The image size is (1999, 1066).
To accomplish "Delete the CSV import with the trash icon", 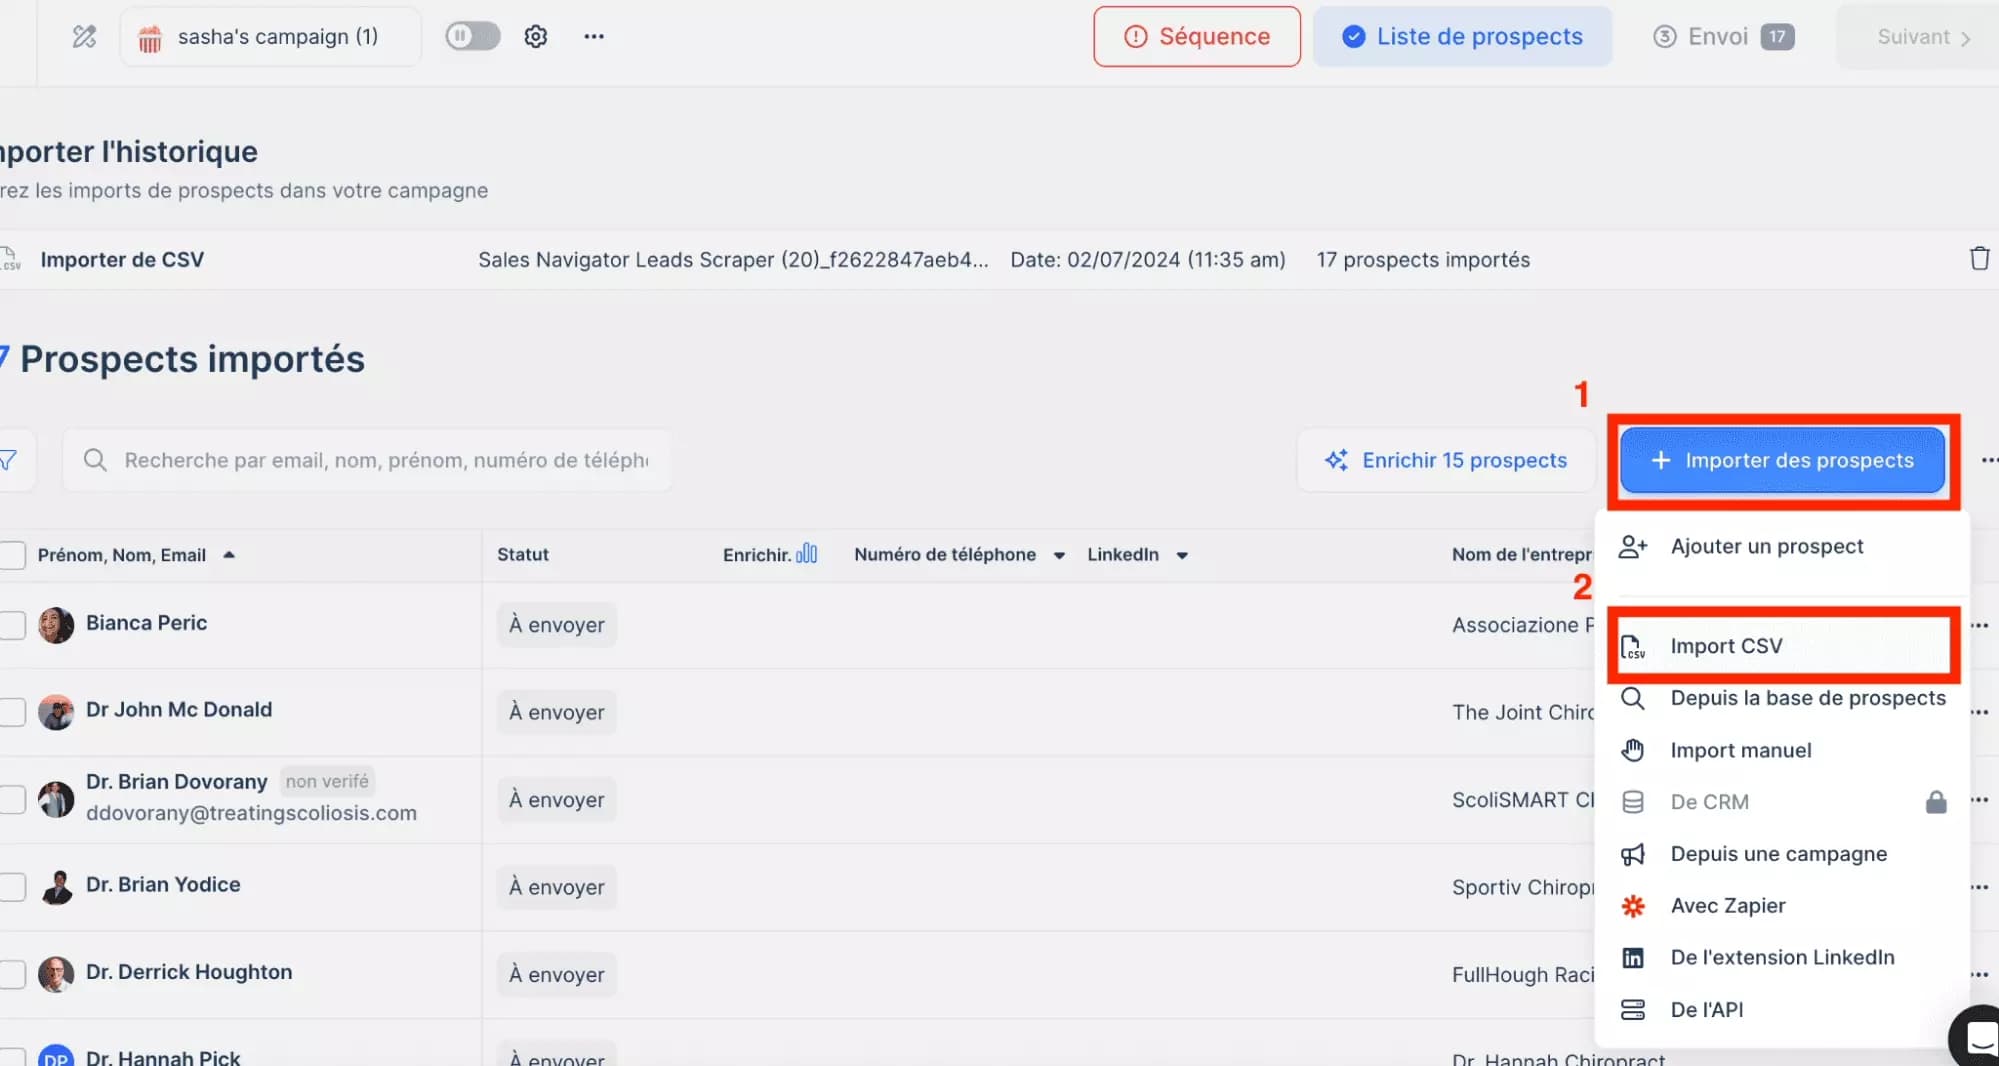I will tap(1980, 258).
